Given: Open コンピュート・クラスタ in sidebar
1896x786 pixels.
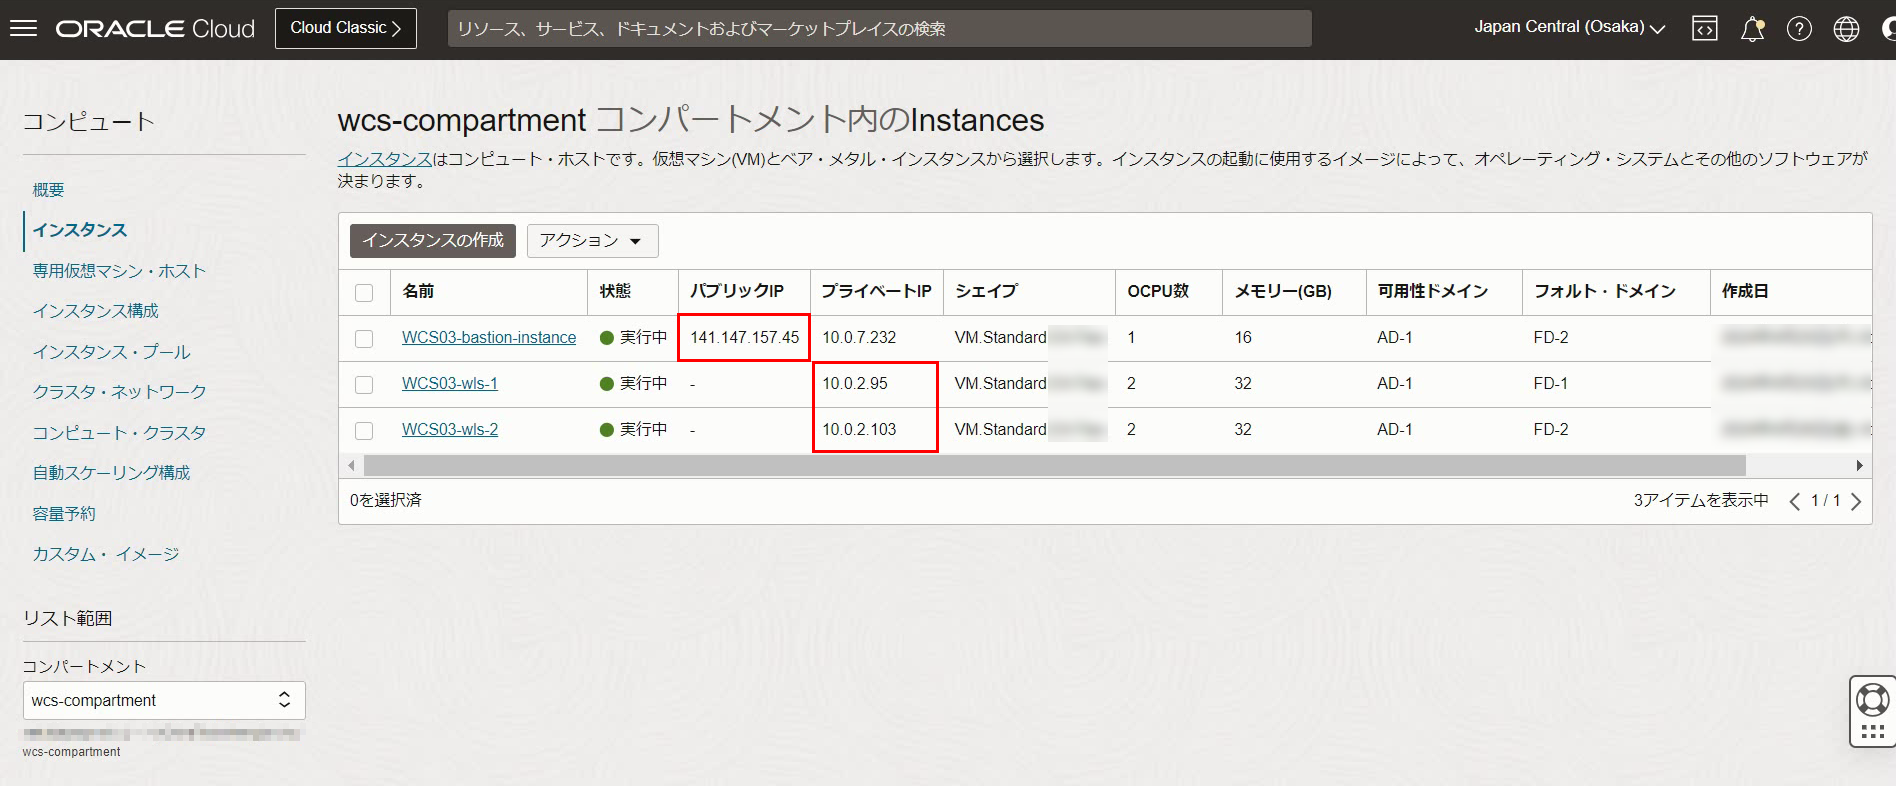Looking at the screenshot, I should pos(119,433).
